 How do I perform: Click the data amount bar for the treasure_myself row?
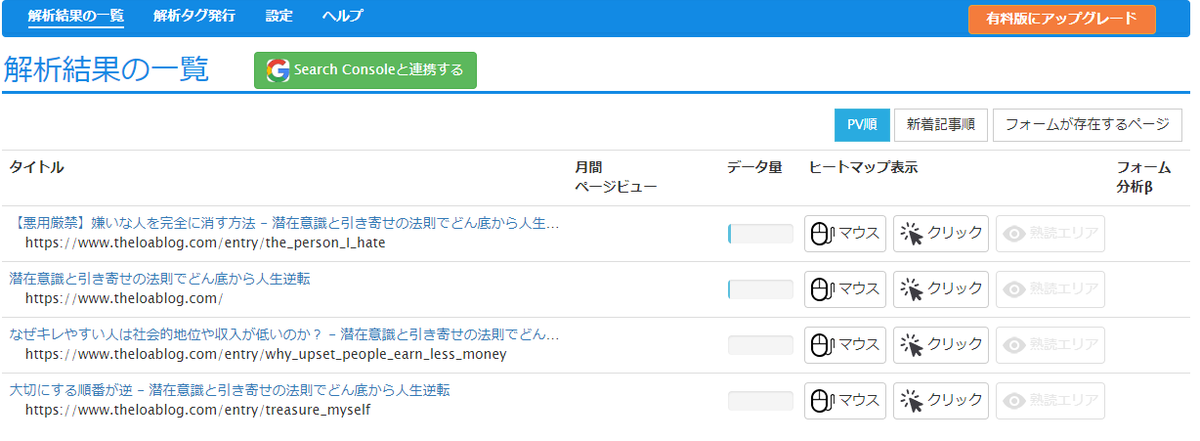coord(760,400)
